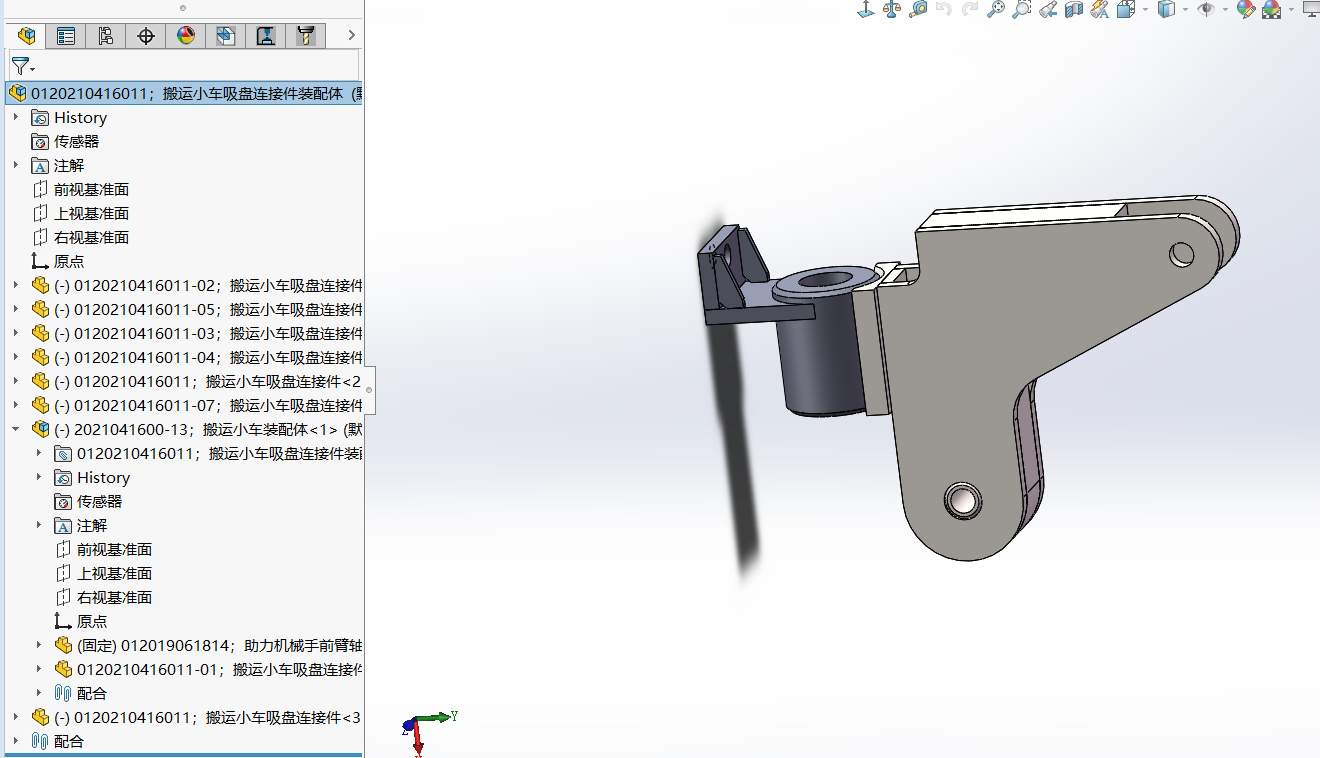Click the grayed-out Redo arrow

click(970, 9)
